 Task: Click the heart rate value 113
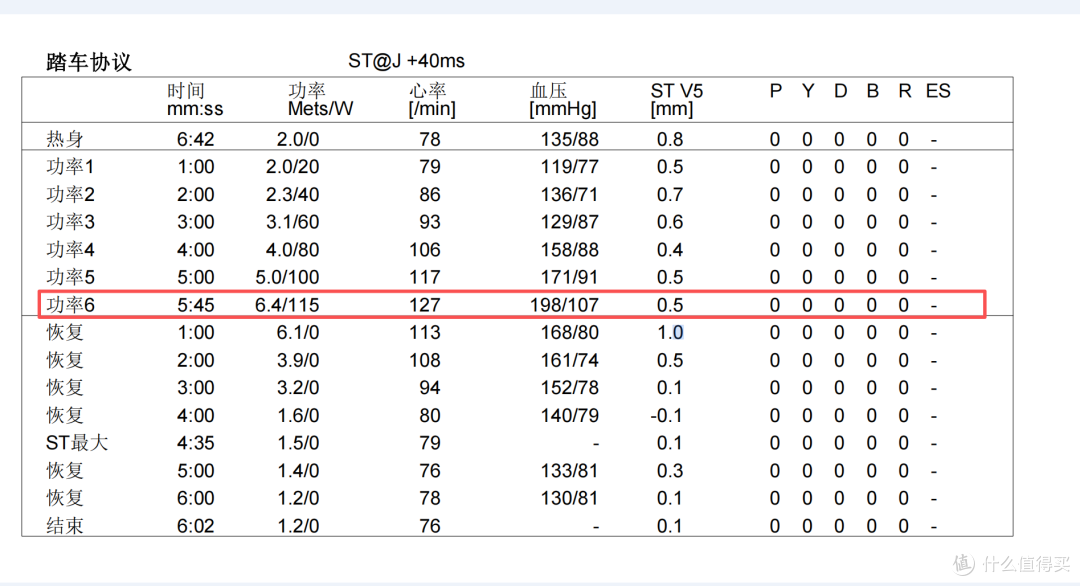tap(425, 333)
